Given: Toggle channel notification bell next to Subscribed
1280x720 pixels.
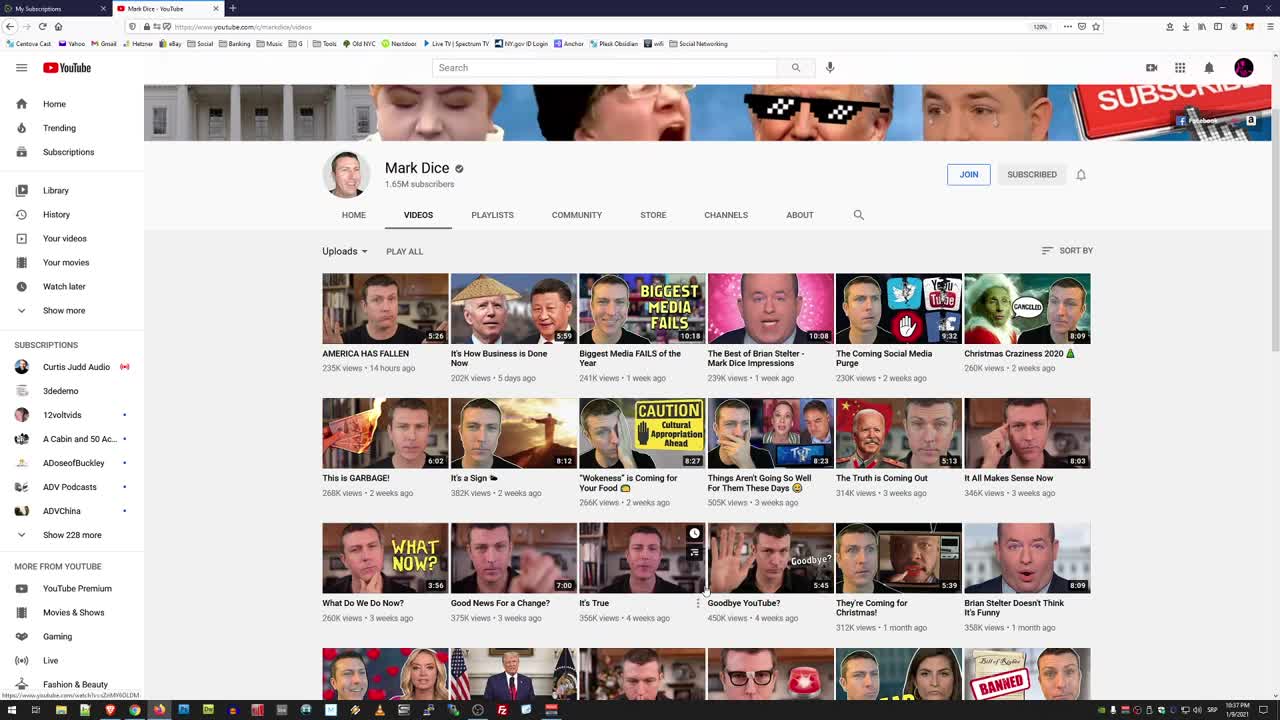Looking at the screenshot, I should point(1081,175).
